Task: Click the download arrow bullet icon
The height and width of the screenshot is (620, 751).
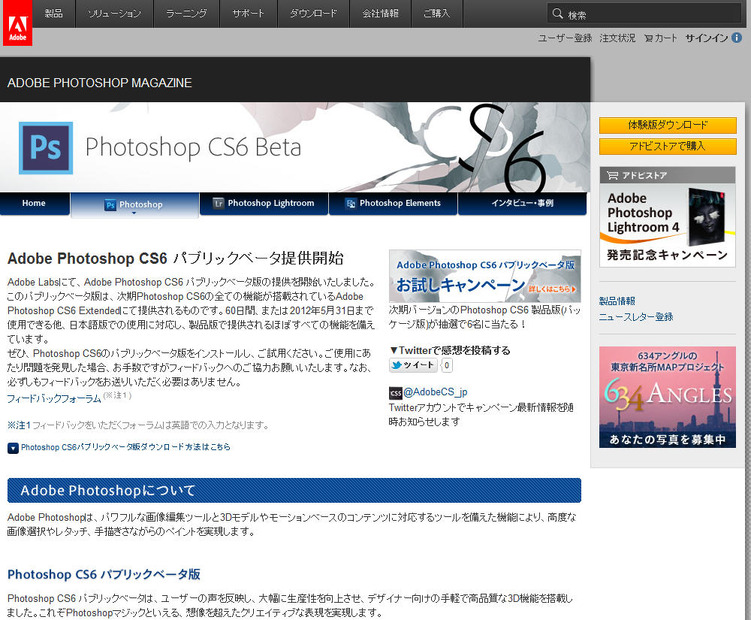Action: tap(13, 448)
